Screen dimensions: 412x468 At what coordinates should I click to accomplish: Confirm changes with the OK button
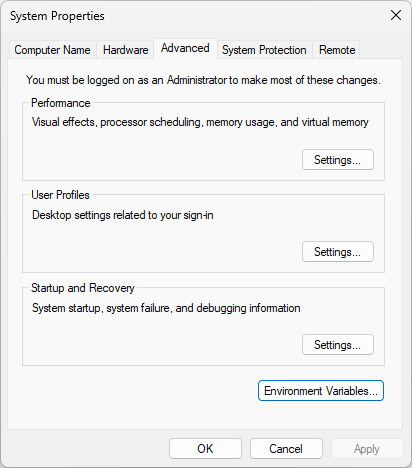205,449
